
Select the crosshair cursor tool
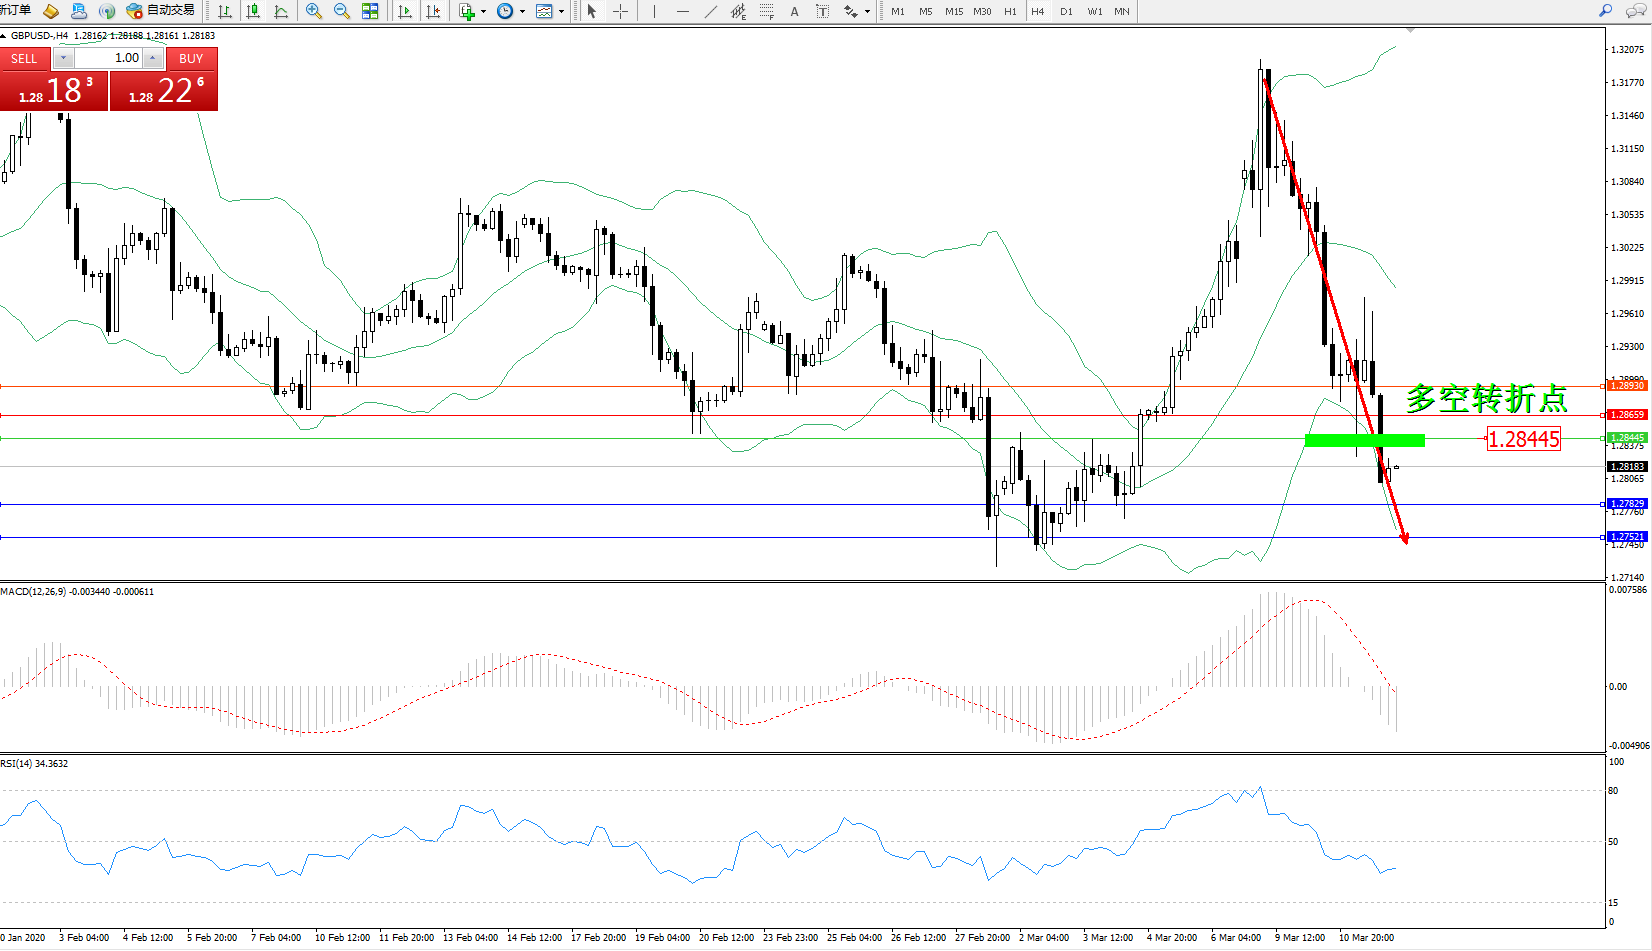tap(620, 11)
